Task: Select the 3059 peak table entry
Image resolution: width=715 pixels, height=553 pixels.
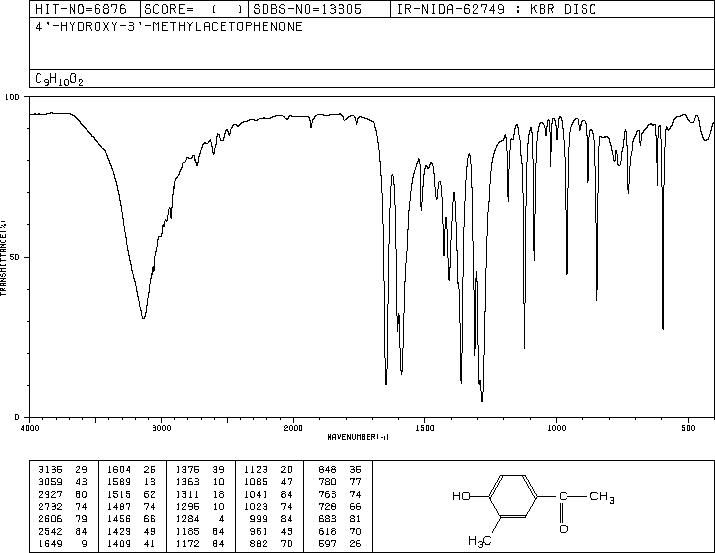Action: point(63,482)
